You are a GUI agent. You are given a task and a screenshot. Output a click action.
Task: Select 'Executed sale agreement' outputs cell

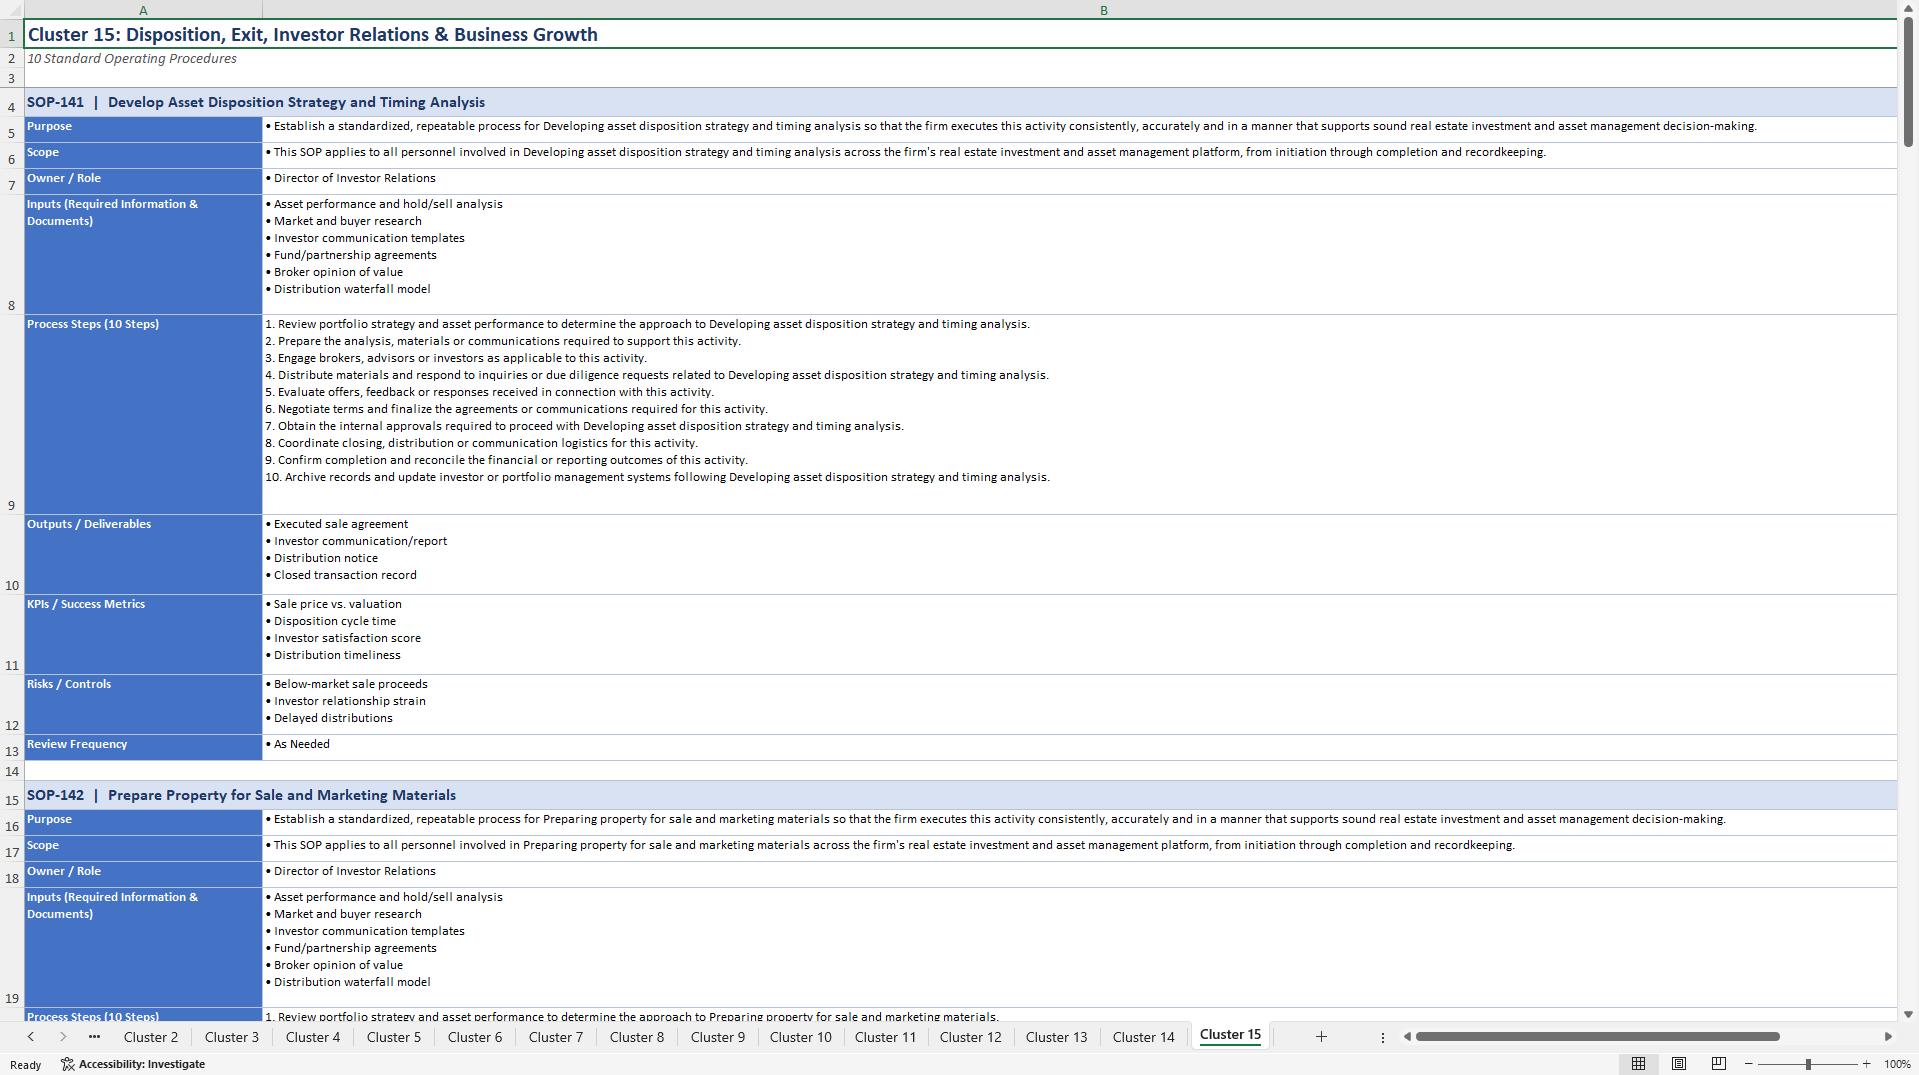(1080, 555)
